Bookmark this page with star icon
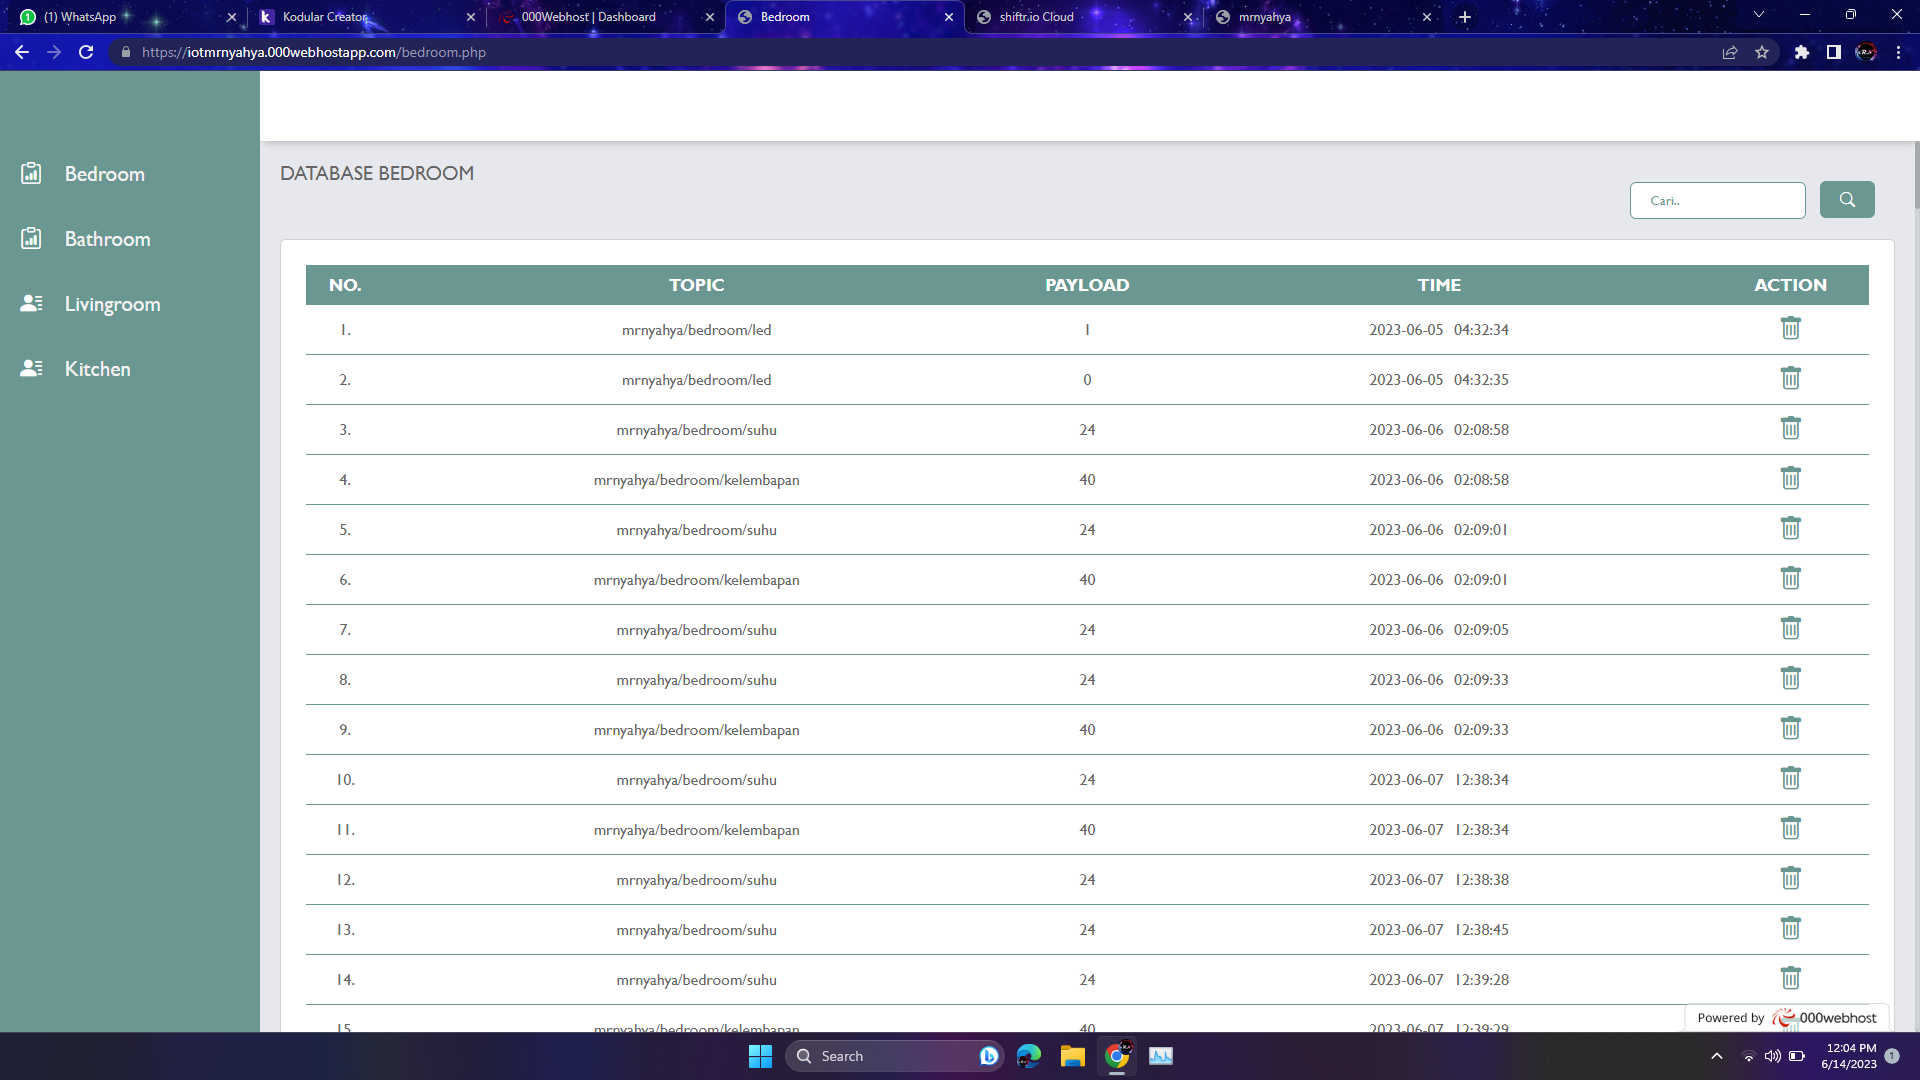The width and height of the screenshot is (1920, 1080). pyautogui.click(x=1762, y=52)
